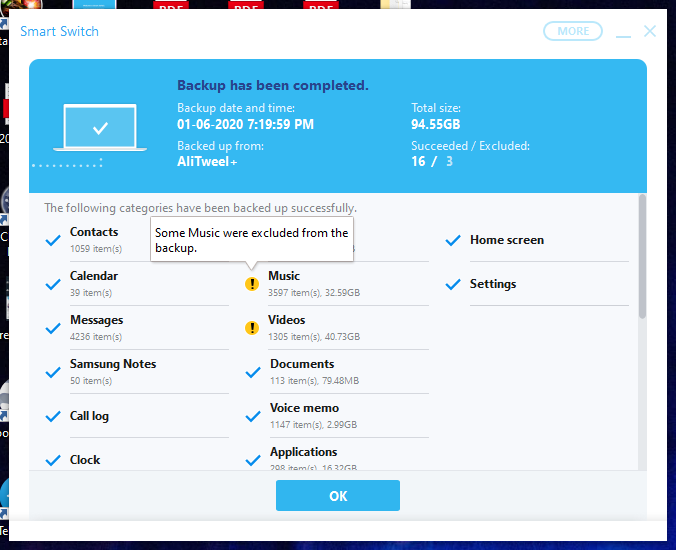Click the '4236 item(s)' text

pyautogui.click(x=96, y=337)
